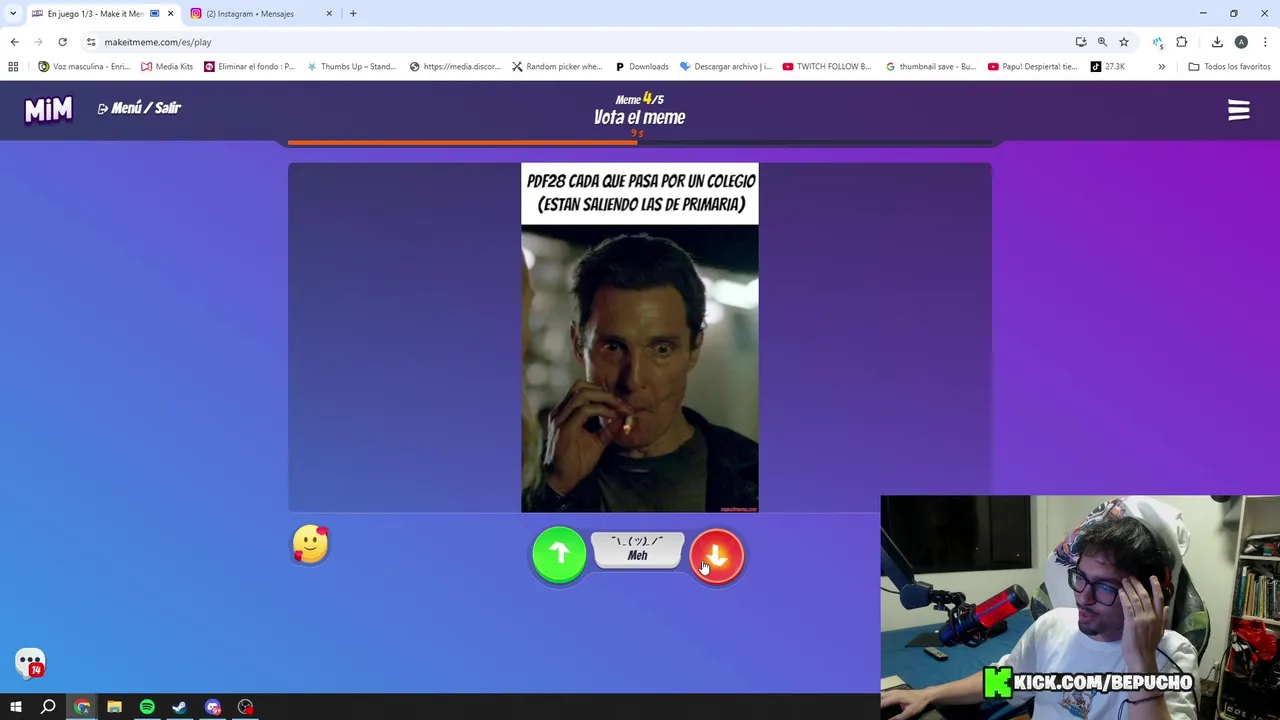Open the zoom magnifier in address bar
Image resolution: width=1280 pixels, height=720 pixels.
[x=1102, y=42]
